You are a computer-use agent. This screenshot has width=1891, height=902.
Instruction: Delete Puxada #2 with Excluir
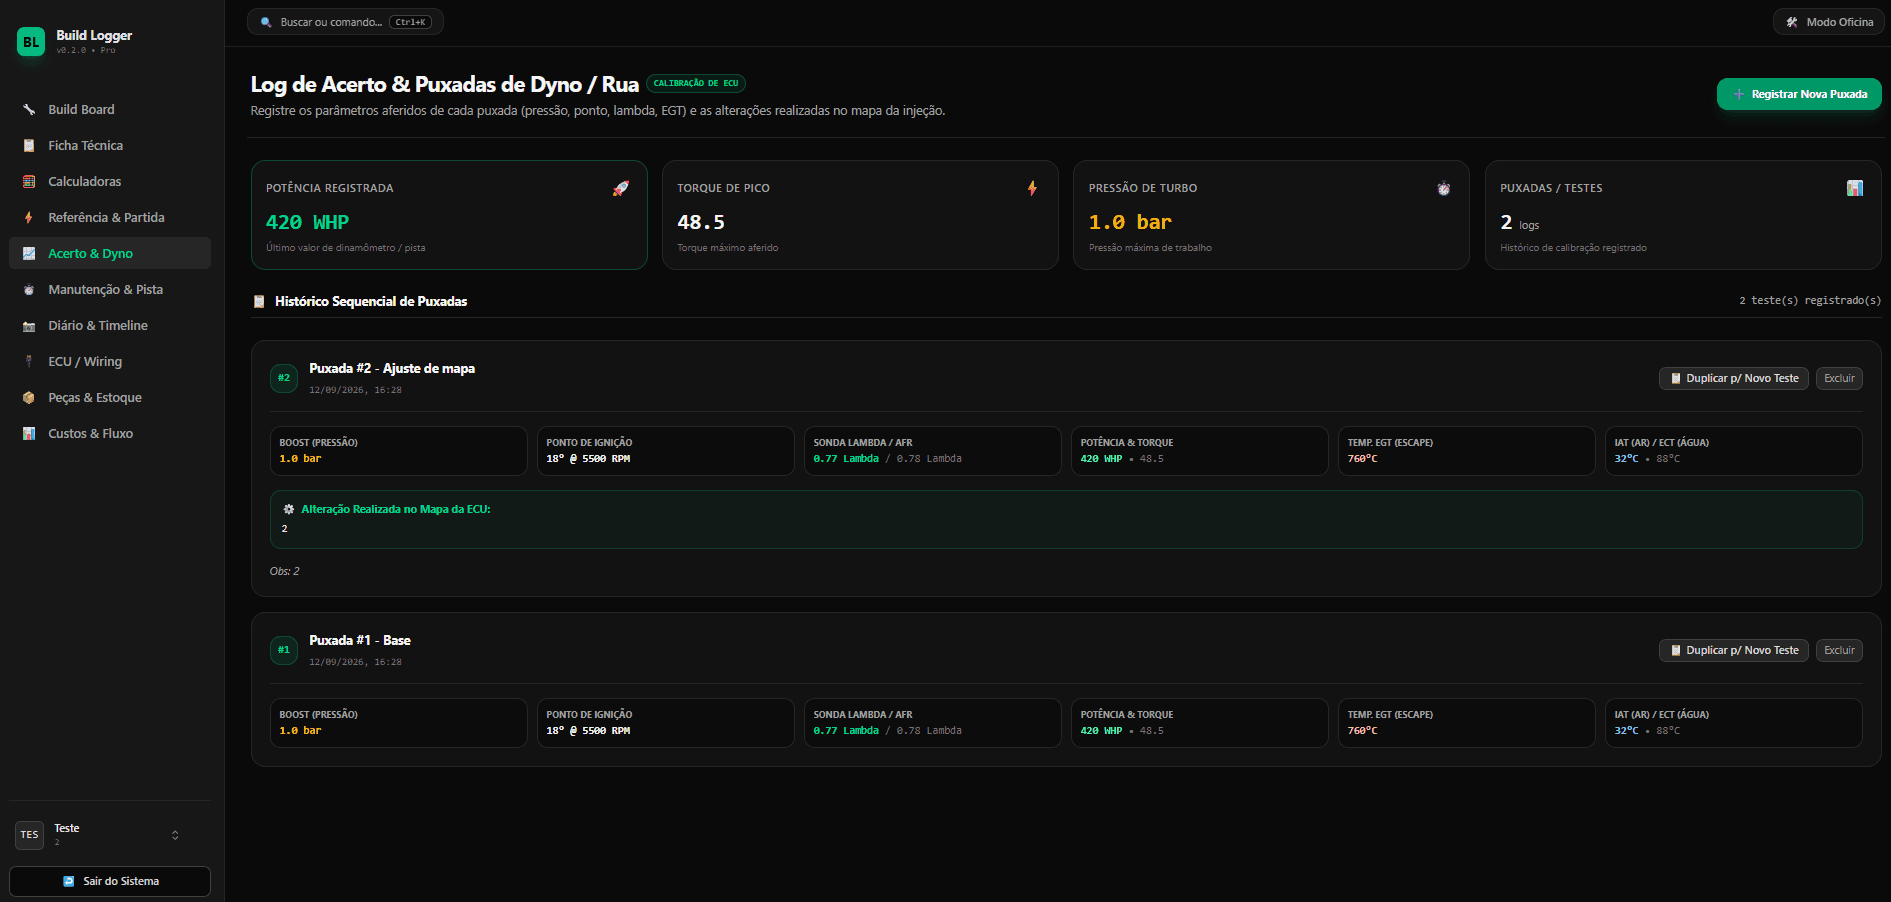coord(1839,378)
